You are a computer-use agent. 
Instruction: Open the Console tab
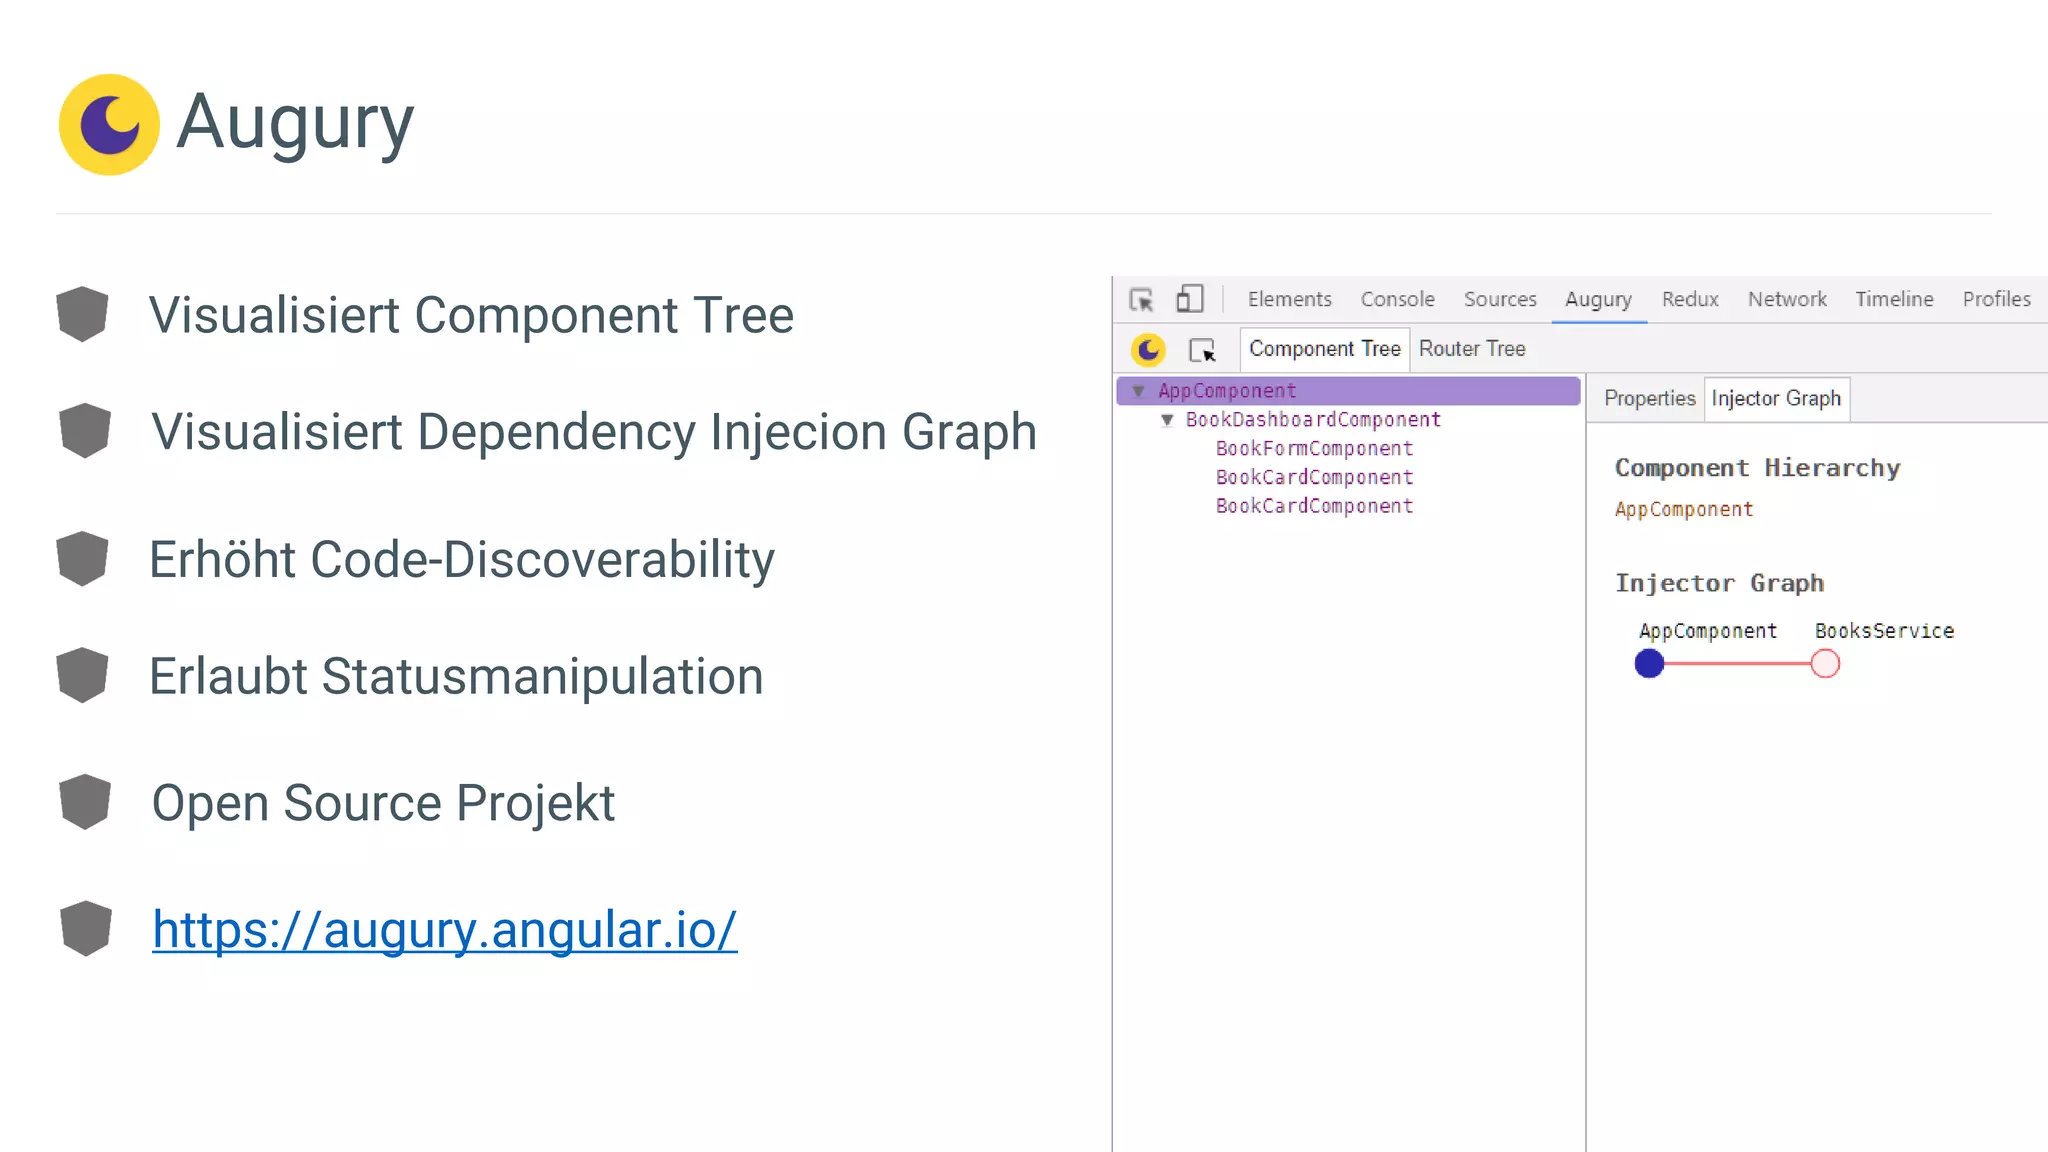point(1397,299)
